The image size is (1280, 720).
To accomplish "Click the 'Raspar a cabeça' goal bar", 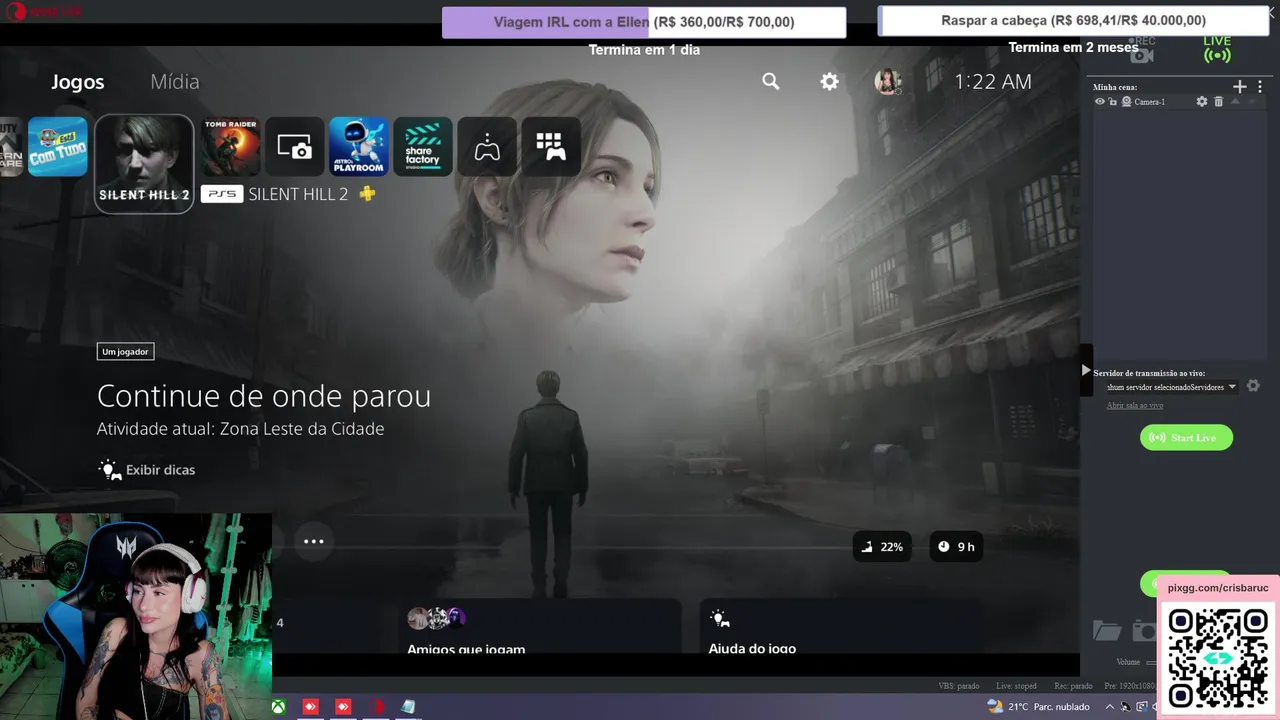I will point(1073,20).
